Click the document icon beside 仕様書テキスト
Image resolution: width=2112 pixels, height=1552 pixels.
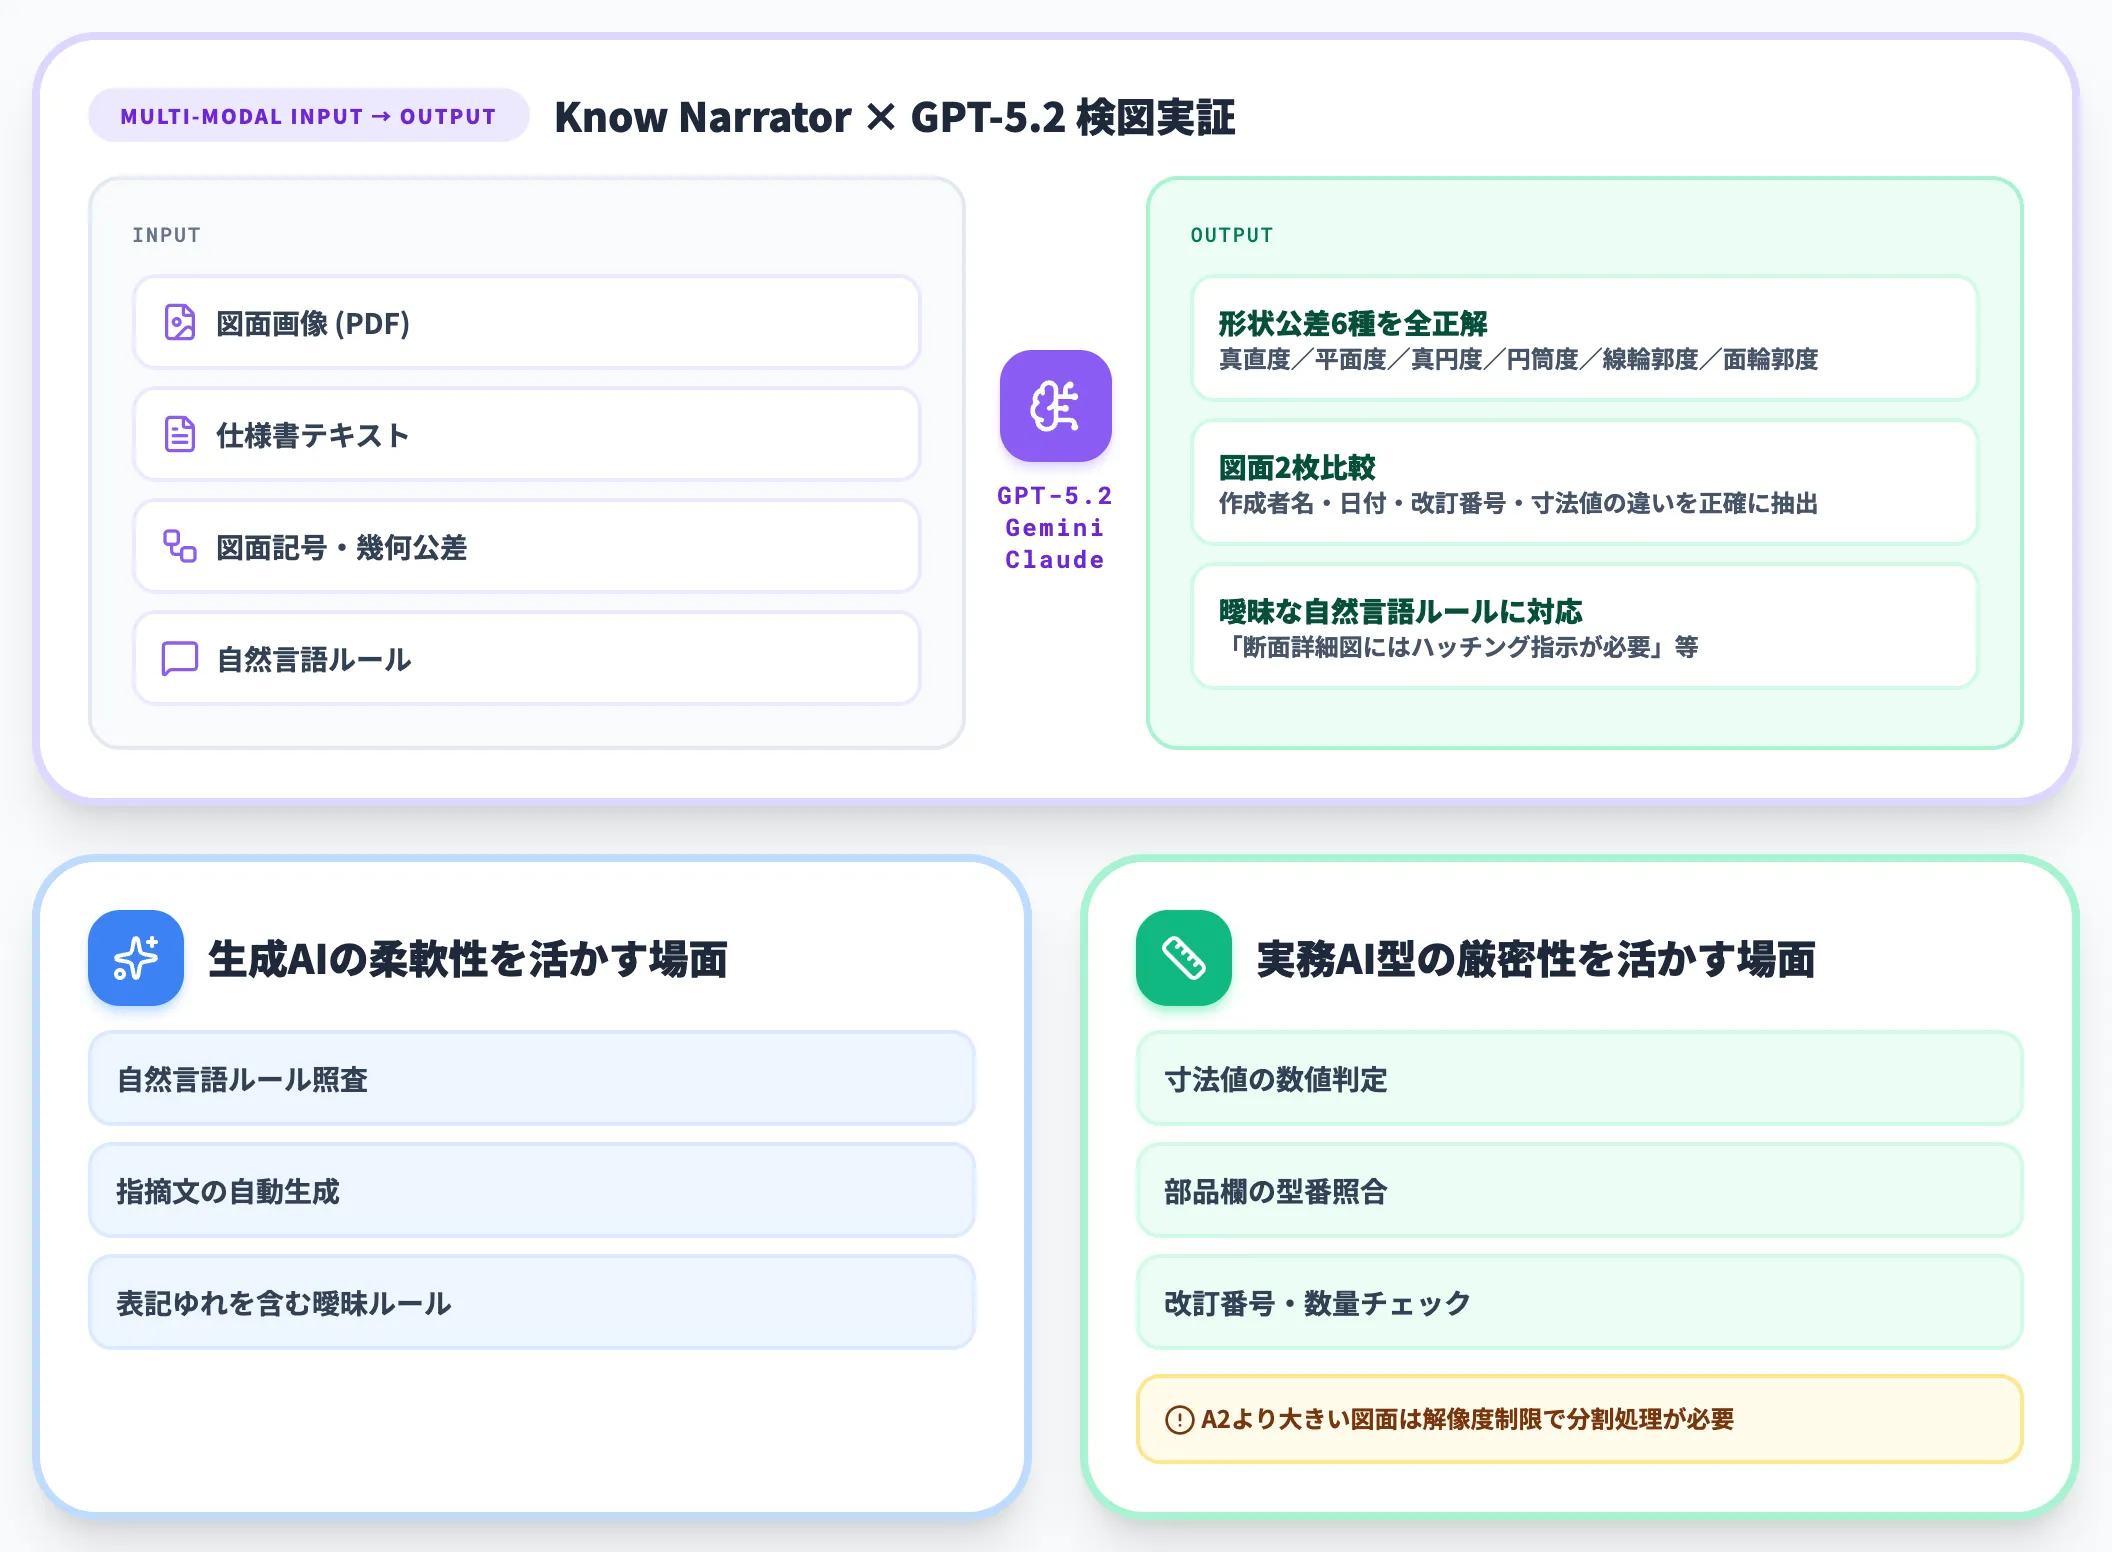tap(180, 435)
